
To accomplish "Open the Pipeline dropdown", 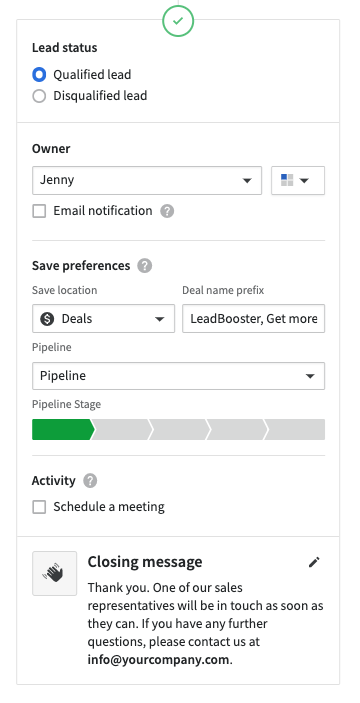I will [178, 376].
